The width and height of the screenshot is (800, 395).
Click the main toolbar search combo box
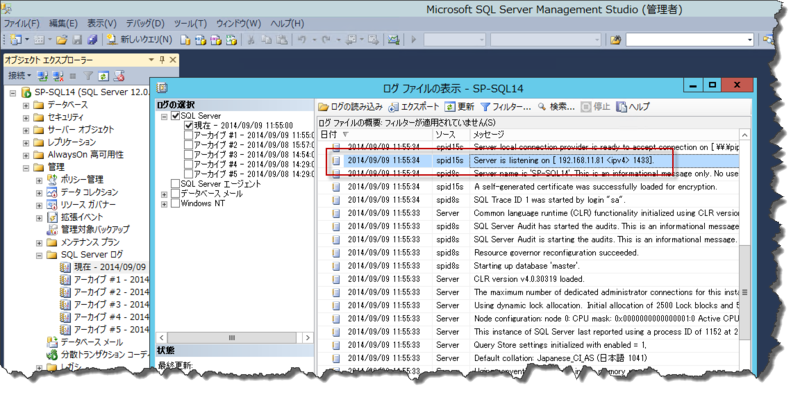pyautogui.click(x=689, y=39)
